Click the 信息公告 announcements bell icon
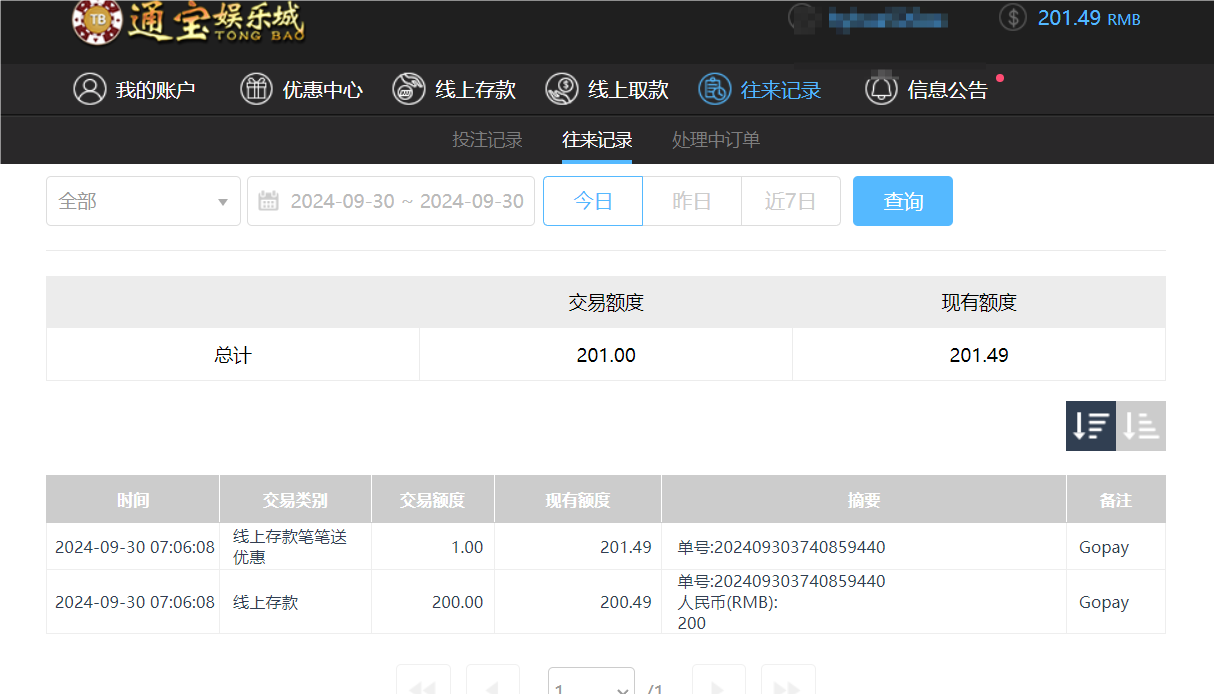Screen dimensions: 1214x694 pyautogui.click(x=881, y=89)
